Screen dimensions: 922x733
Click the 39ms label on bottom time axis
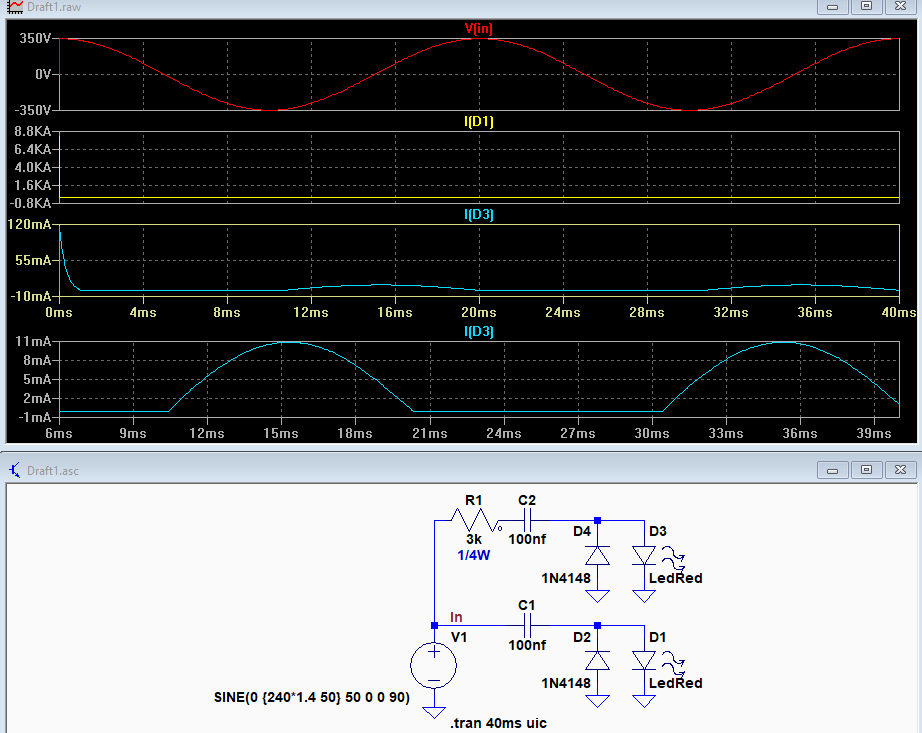pyautogui.click(x=874, y=433)
